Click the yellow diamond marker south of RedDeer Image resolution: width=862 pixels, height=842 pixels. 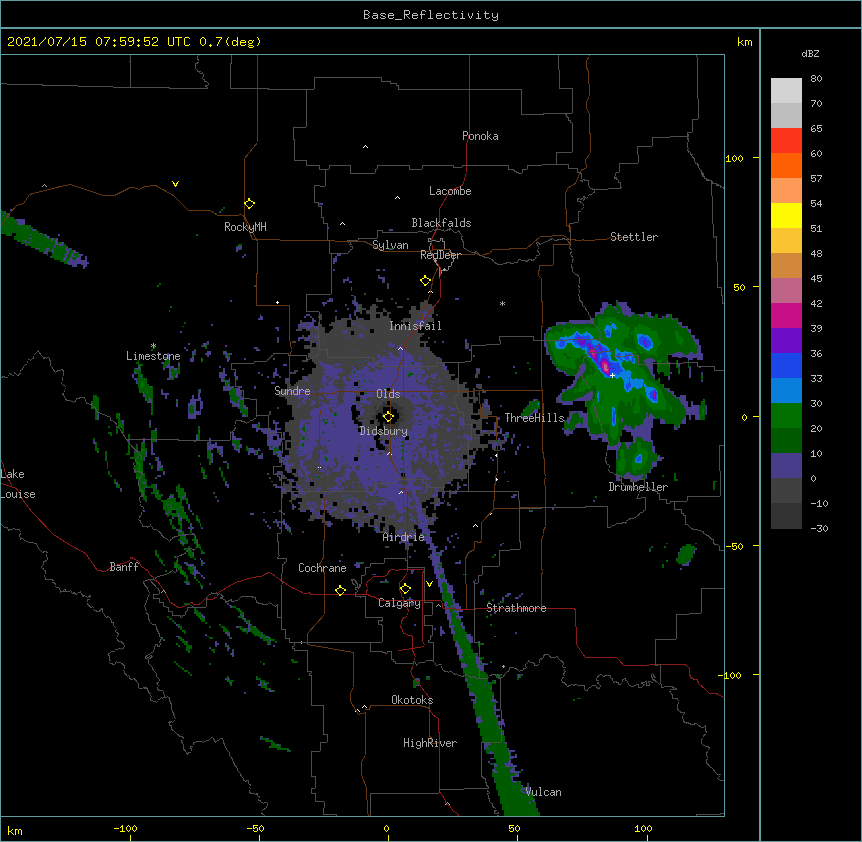pos(425,280)
